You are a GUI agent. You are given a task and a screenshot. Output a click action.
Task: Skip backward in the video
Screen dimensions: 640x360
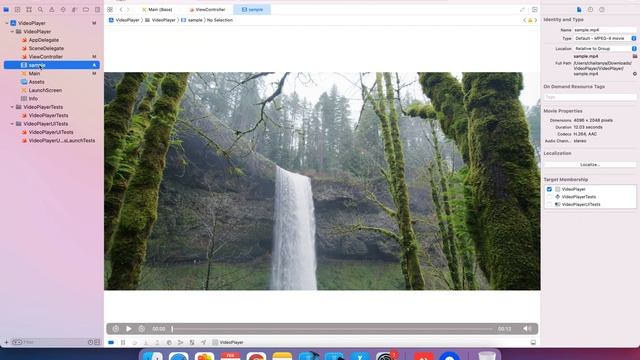point(116,329)
